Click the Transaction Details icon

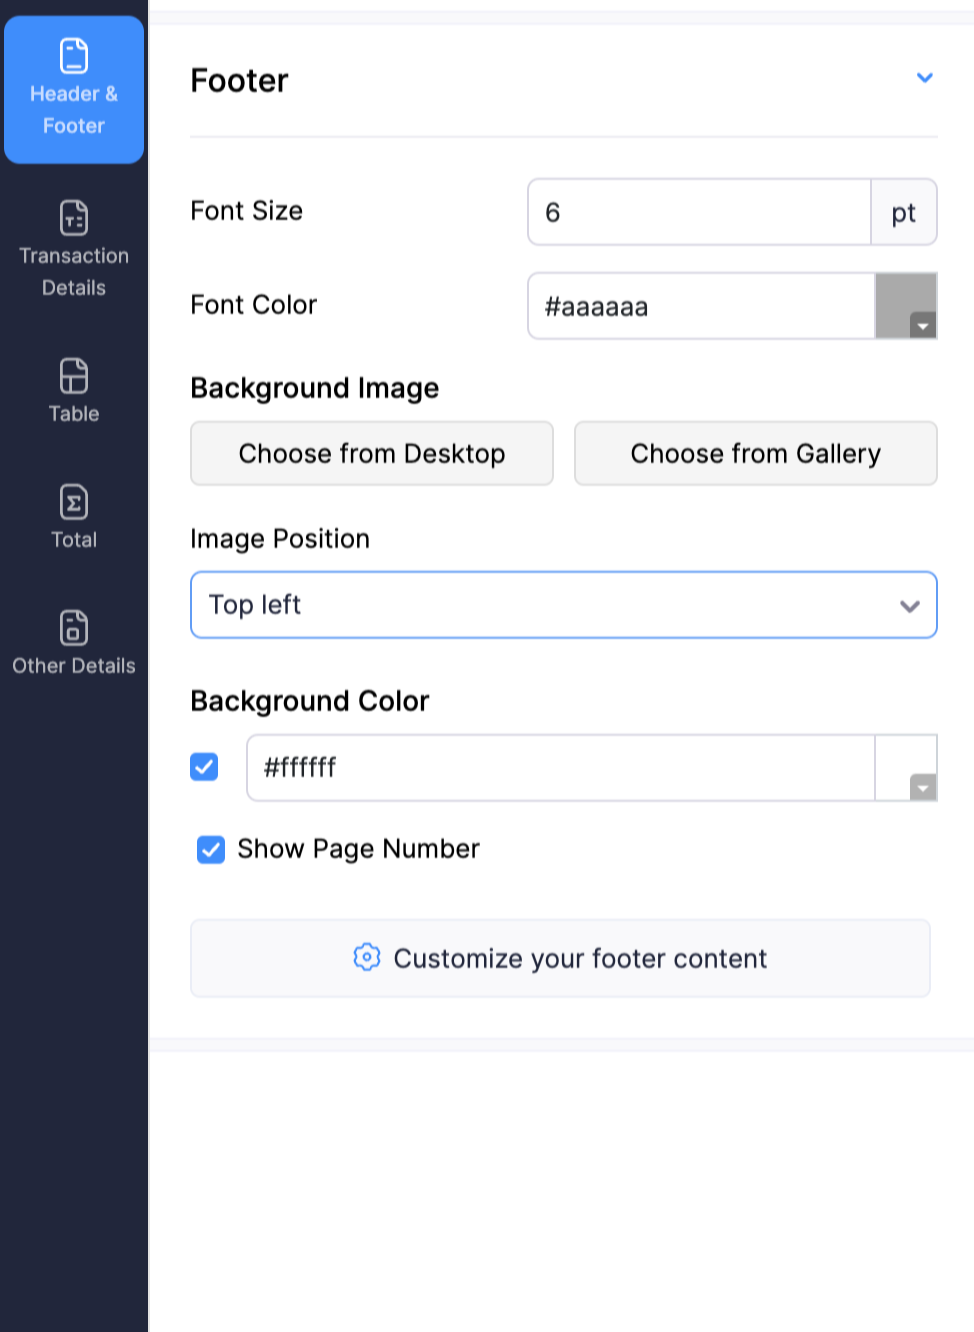click(x=73, y=218)
